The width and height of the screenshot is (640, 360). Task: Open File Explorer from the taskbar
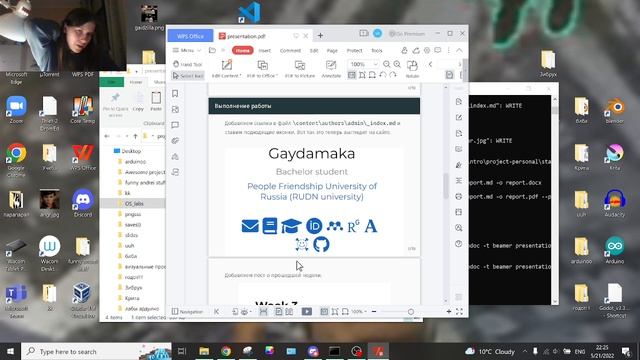point(204,351)
